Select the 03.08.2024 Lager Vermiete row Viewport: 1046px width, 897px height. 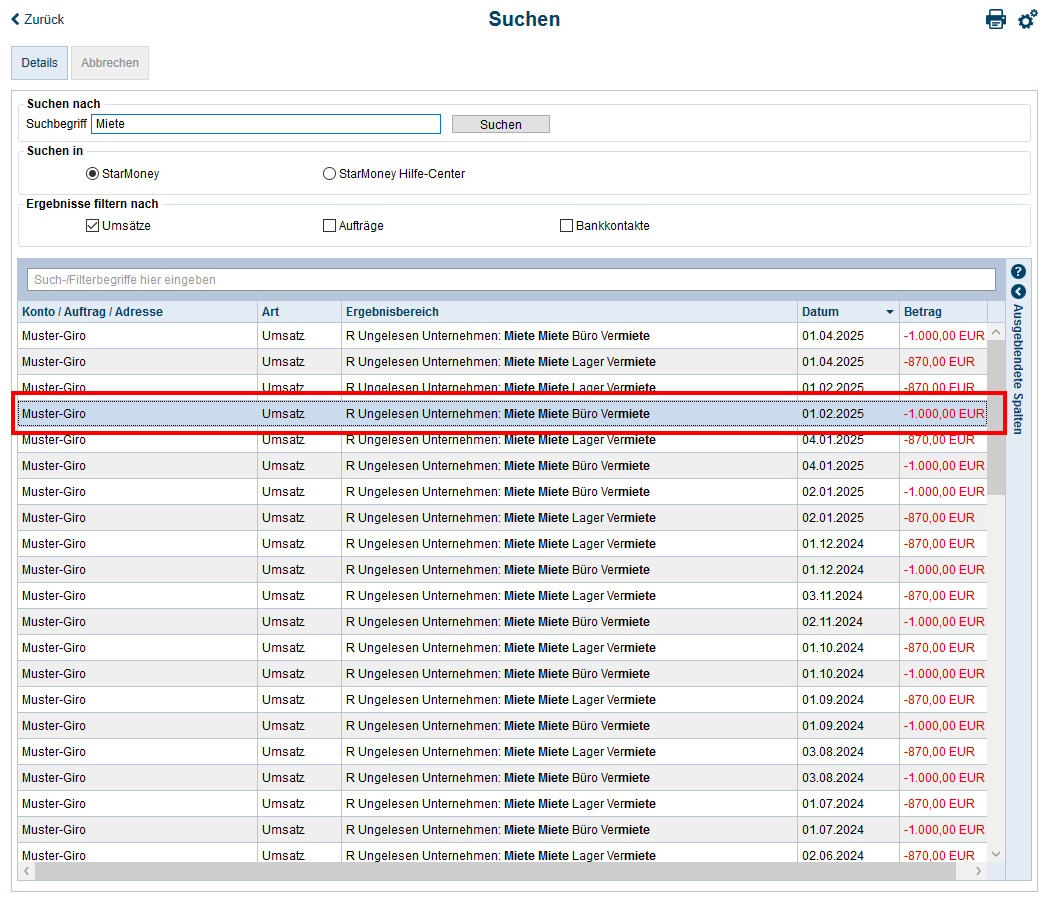pyautogui.click(x=502, y=752)
